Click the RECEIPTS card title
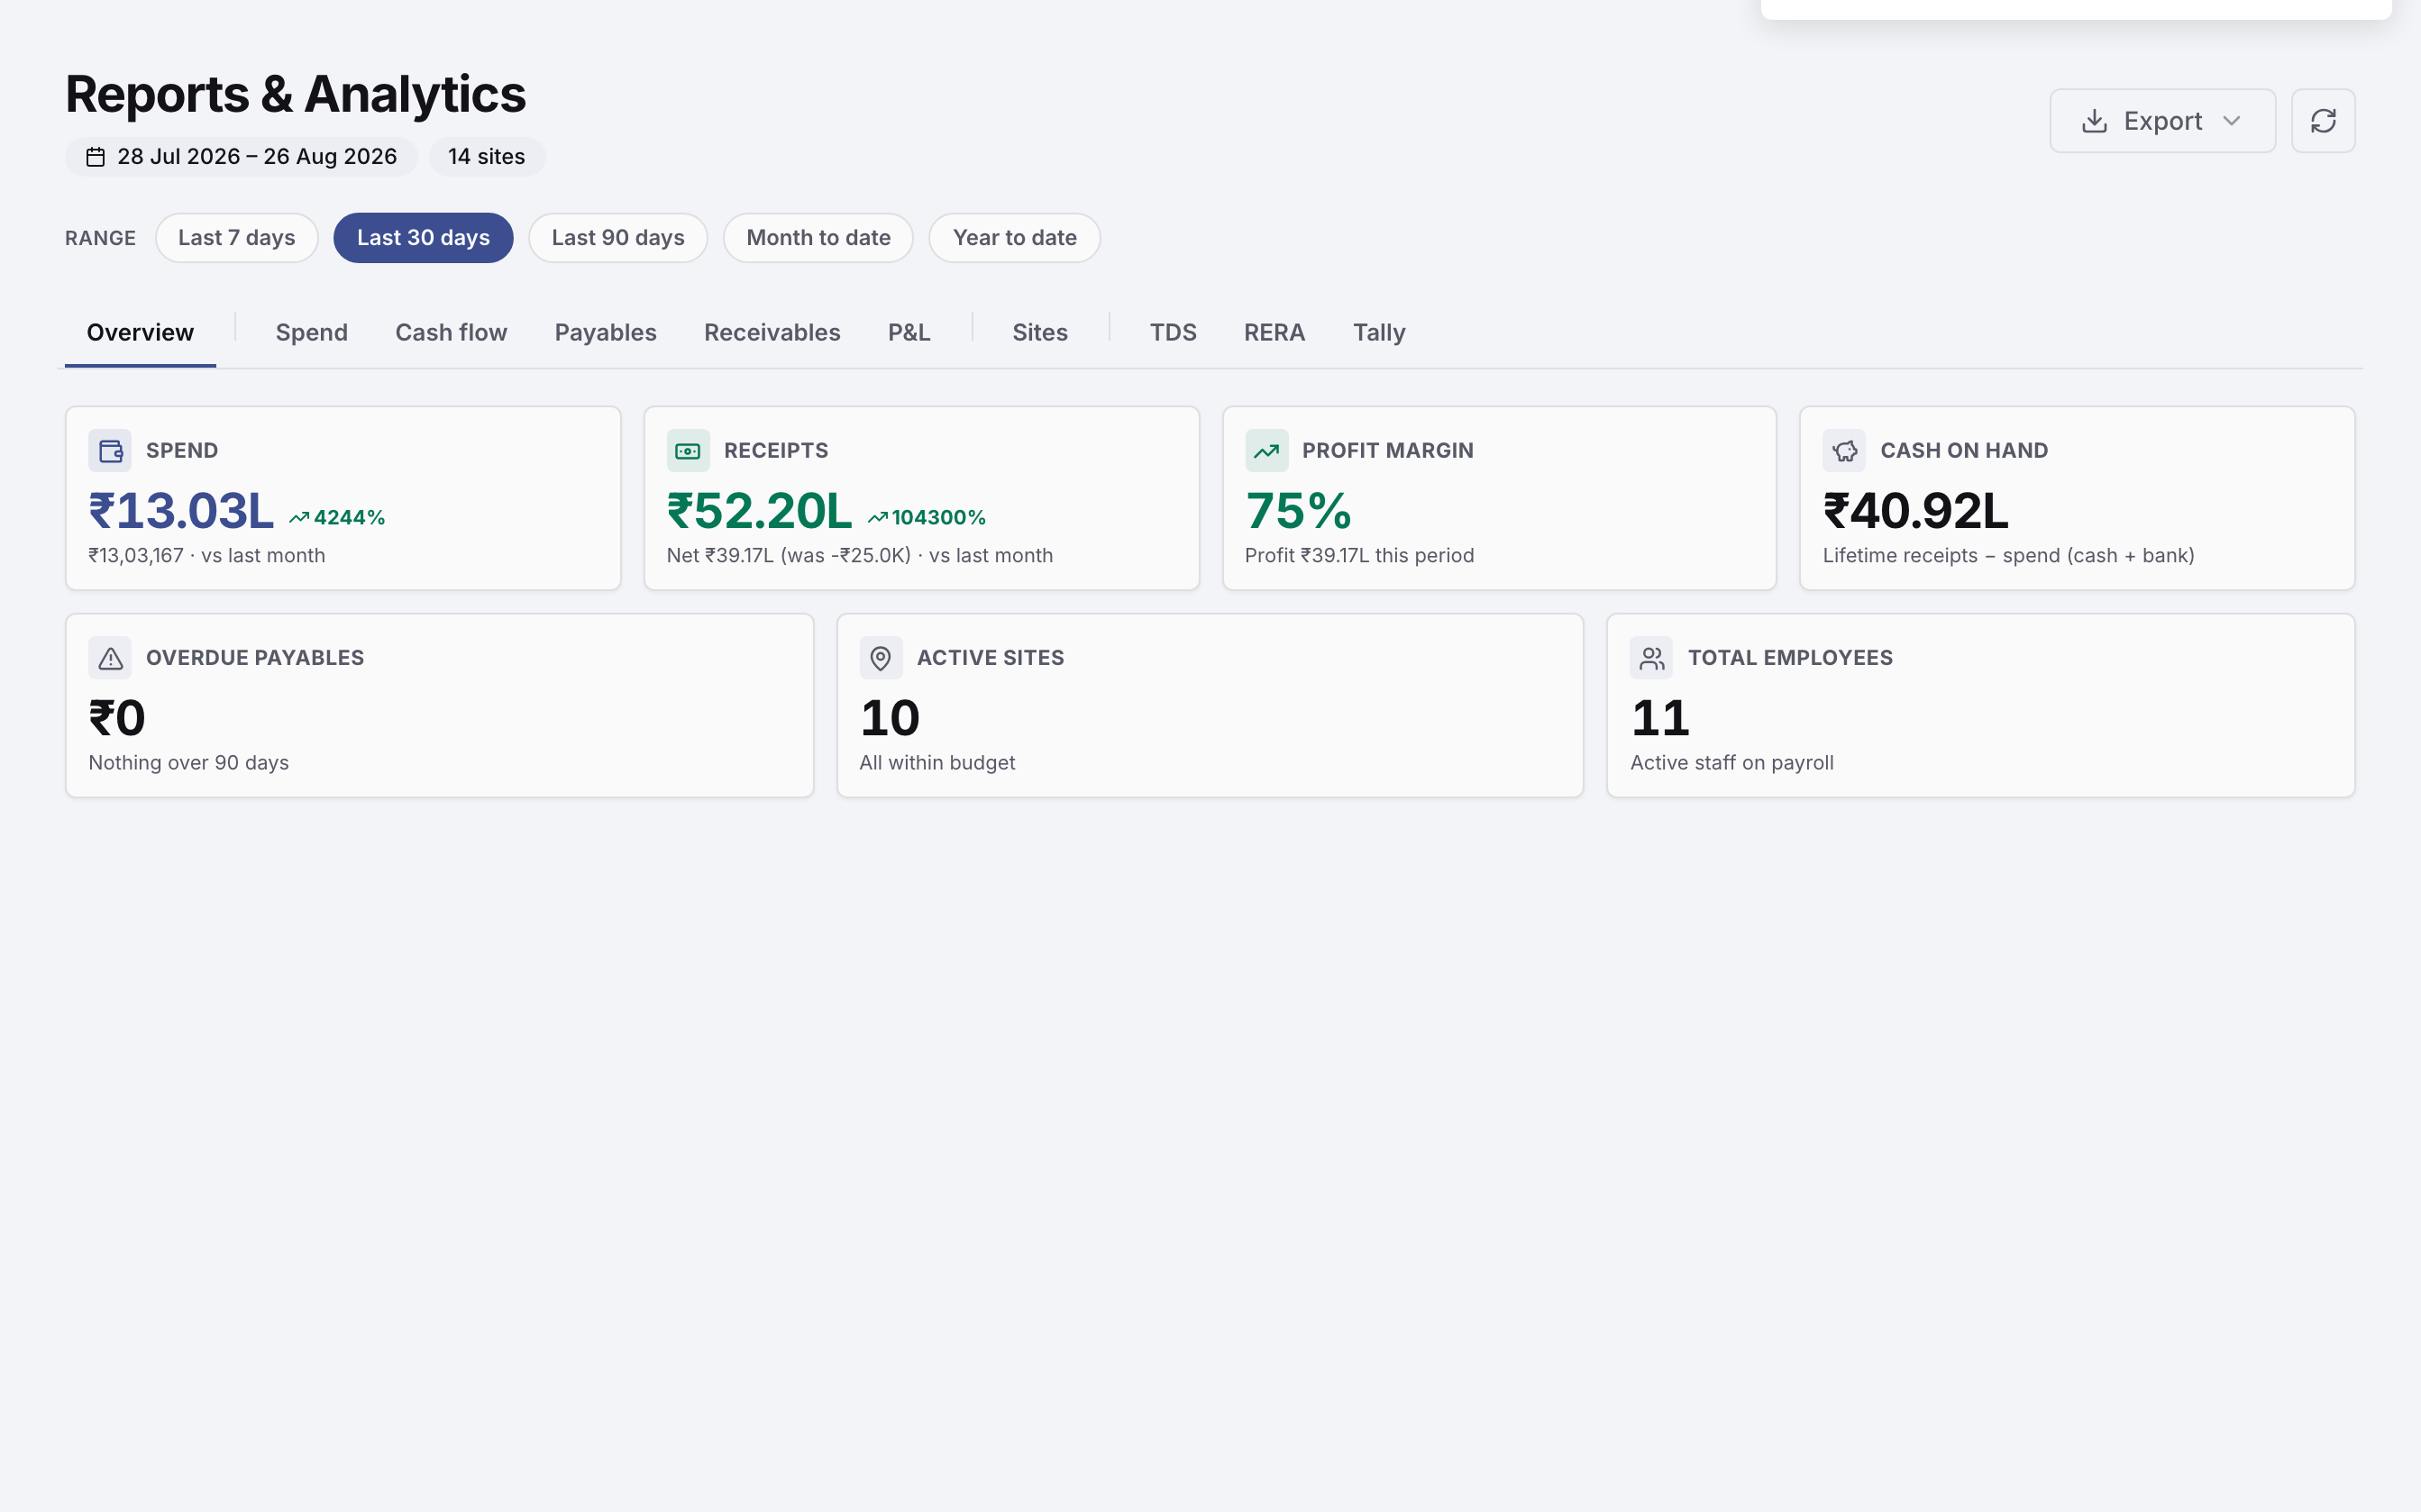This screenshot has width=2421, height=1512. pos(776,451)
